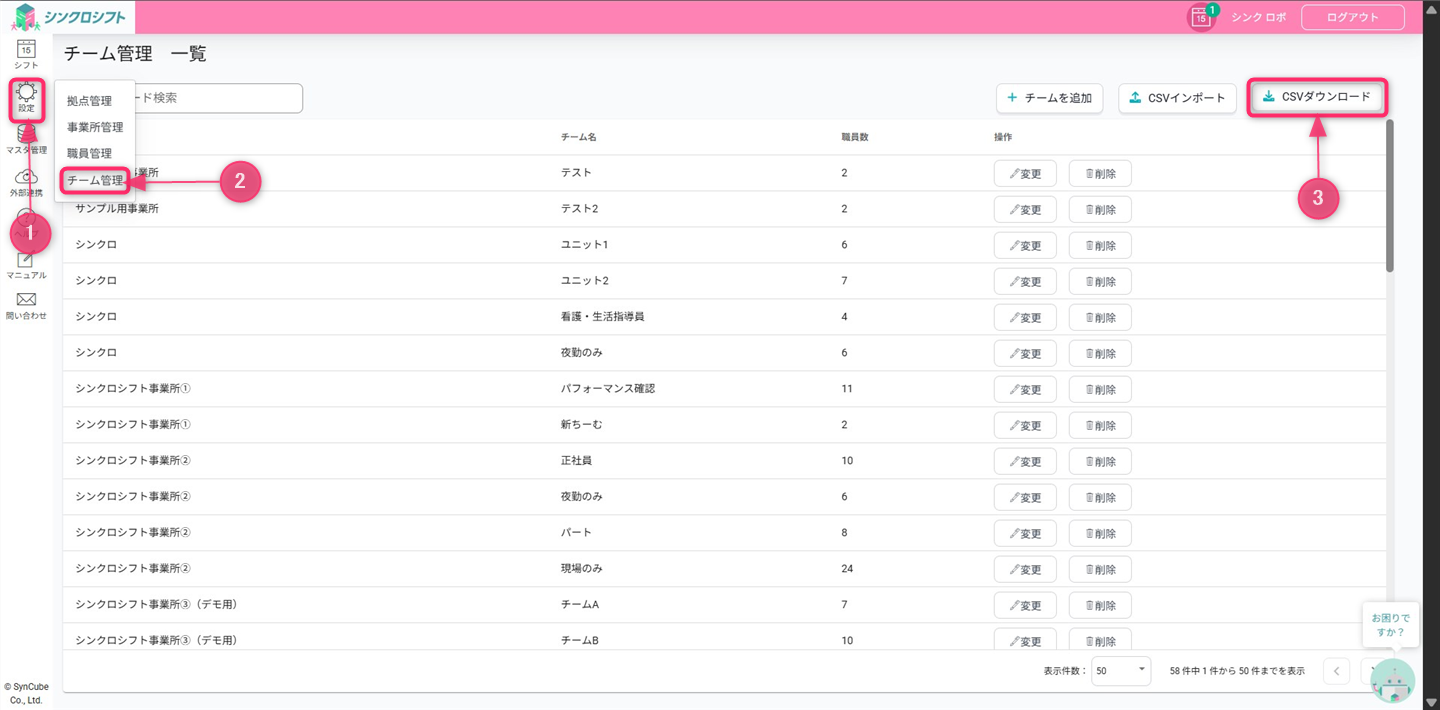1440x710 pixels.
Task: Click 削除 for 正社員 team
Action: (x=1100, y=461)
